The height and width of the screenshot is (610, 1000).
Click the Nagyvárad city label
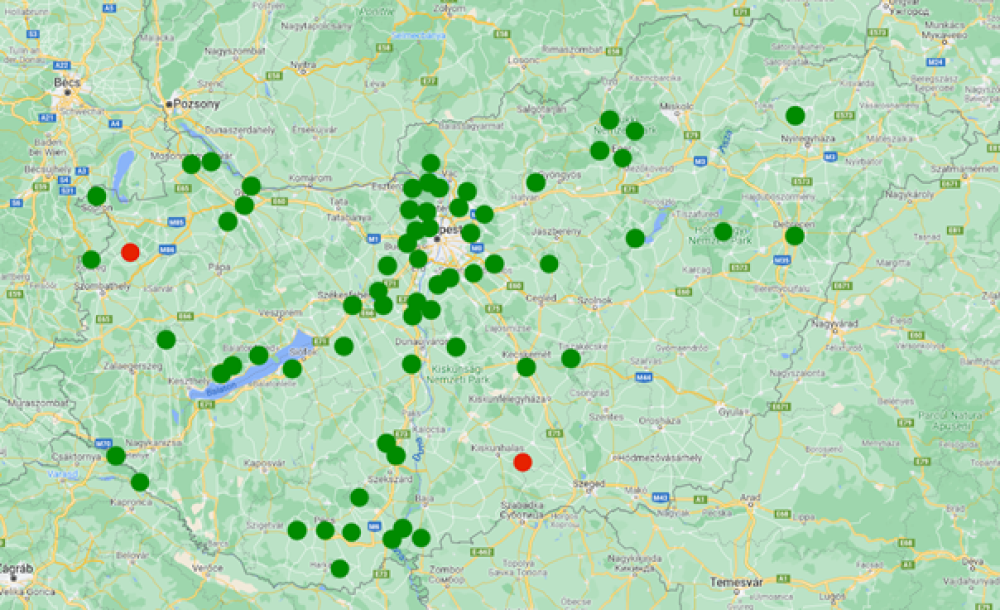834,324
